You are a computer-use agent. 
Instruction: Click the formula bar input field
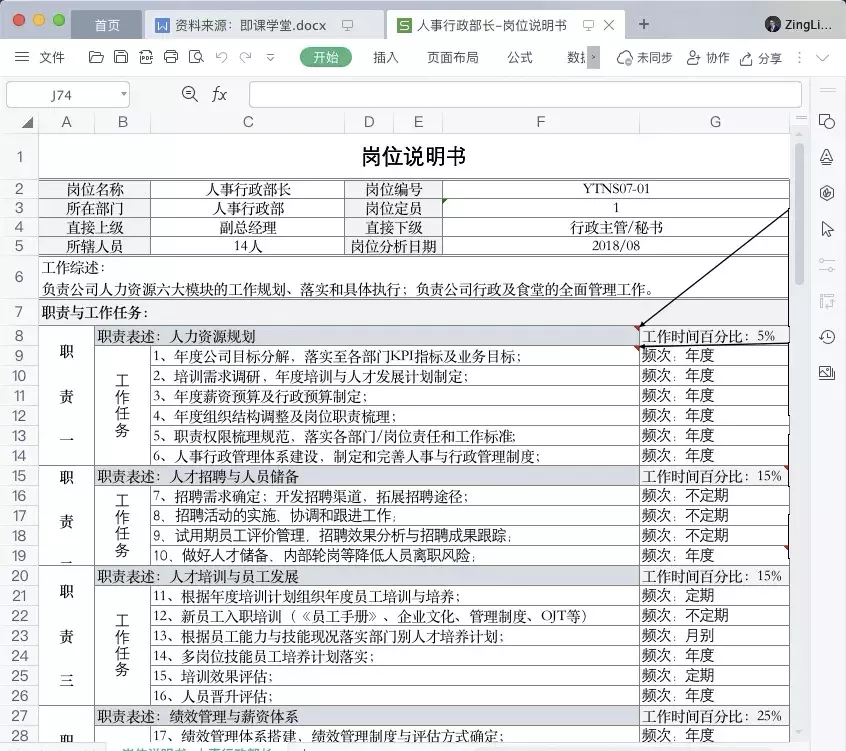524,94
